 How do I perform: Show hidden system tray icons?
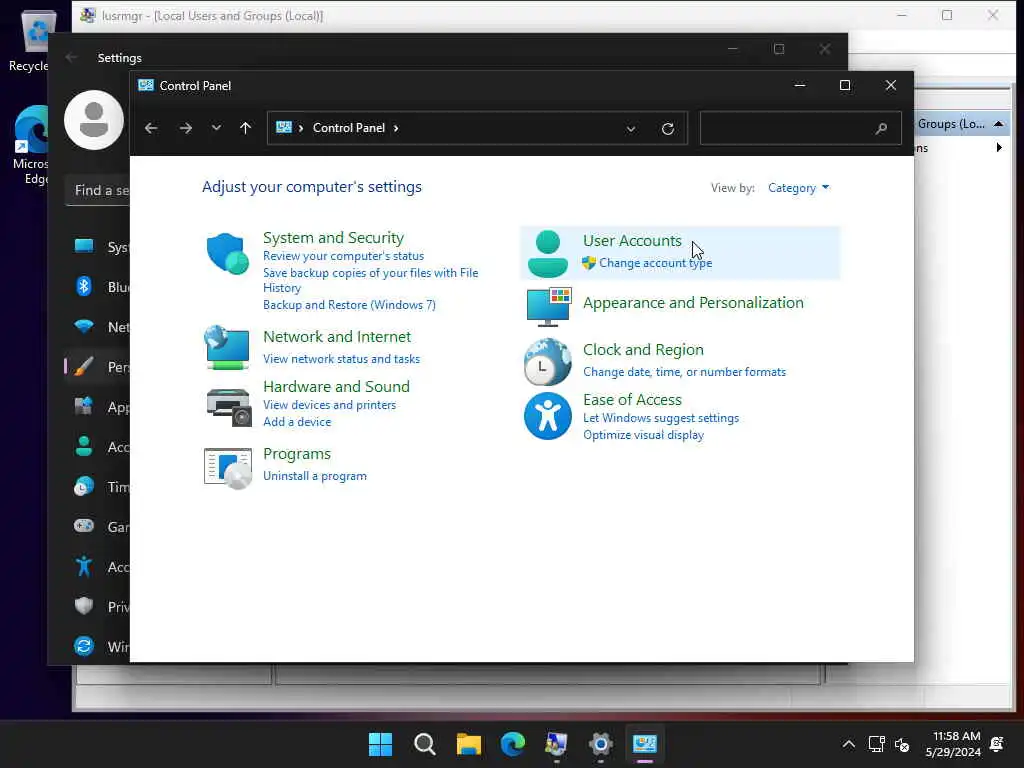pos(848,744)
